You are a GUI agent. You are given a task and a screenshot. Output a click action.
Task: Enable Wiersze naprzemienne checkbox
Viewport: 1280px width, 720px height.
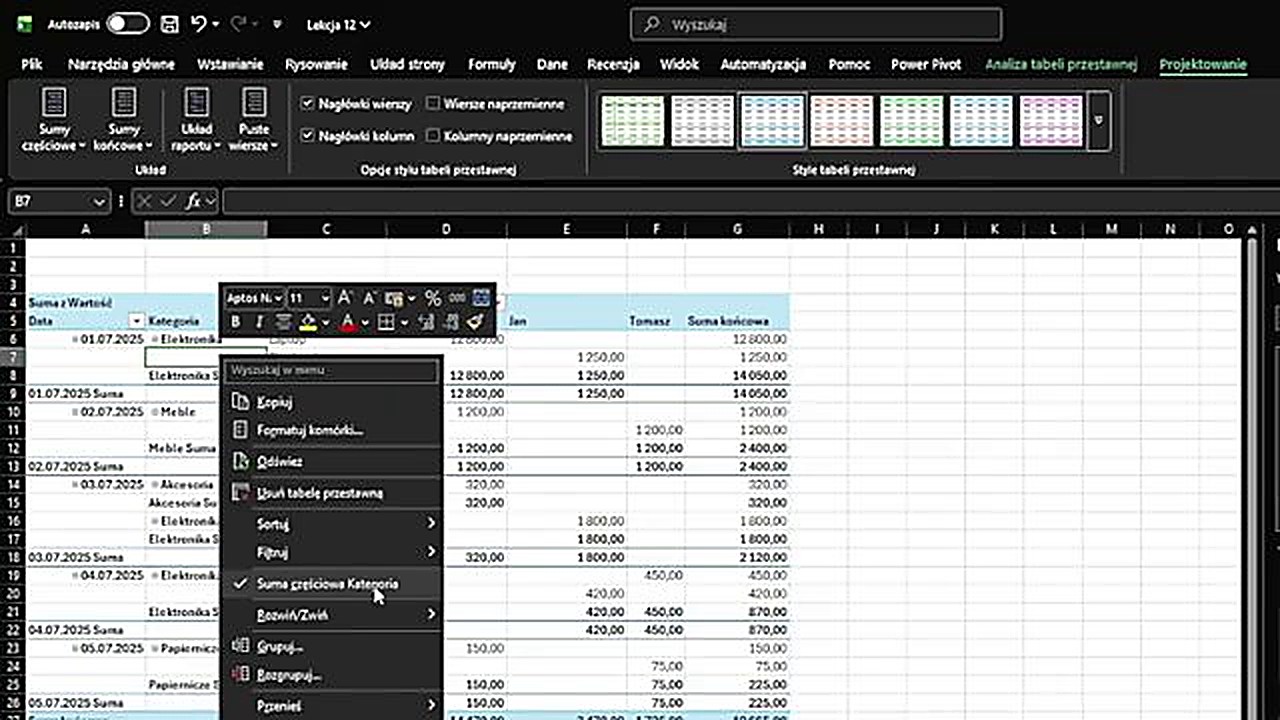(x=433, y=104)
